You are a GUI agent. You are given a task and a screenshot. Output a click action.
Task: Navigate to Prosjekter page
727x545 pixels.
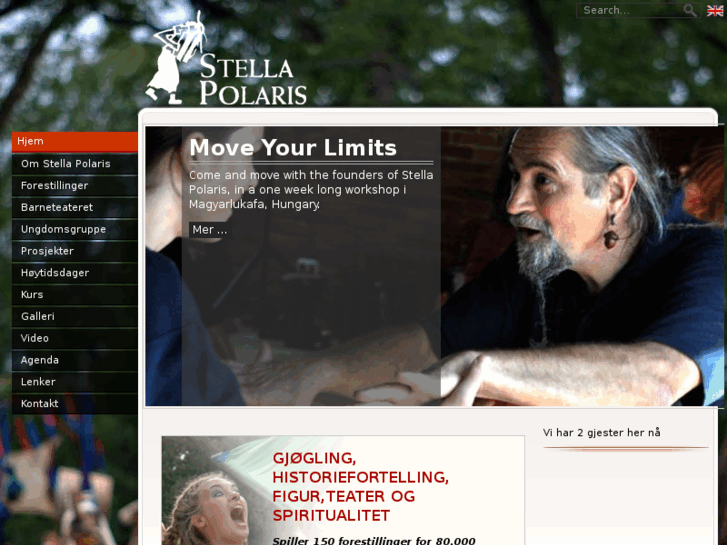[75, 251]
